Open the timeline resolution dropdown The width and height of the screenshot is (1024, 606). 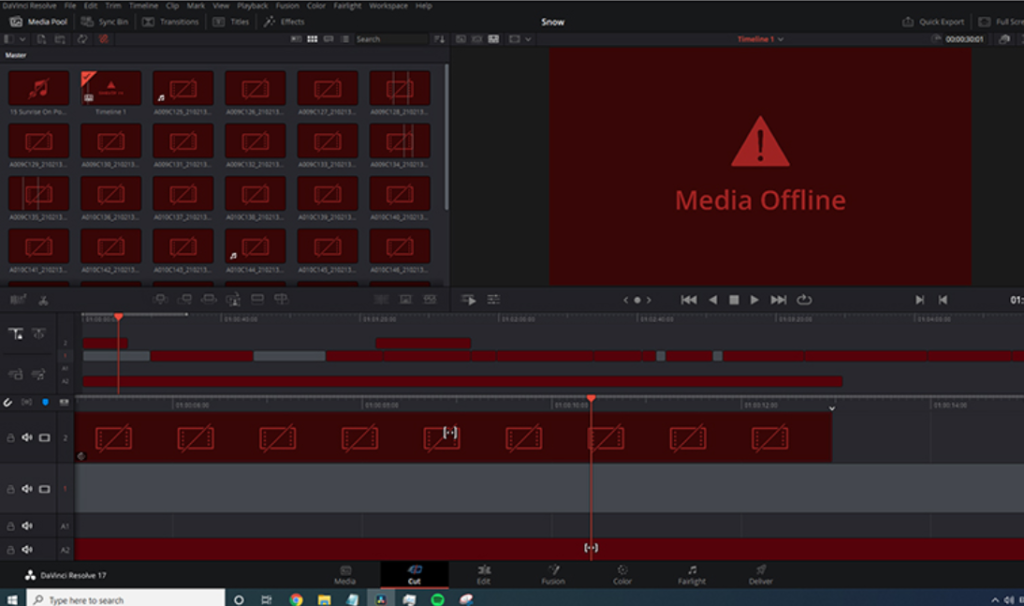pyautogui.click(x=520, y=39)
